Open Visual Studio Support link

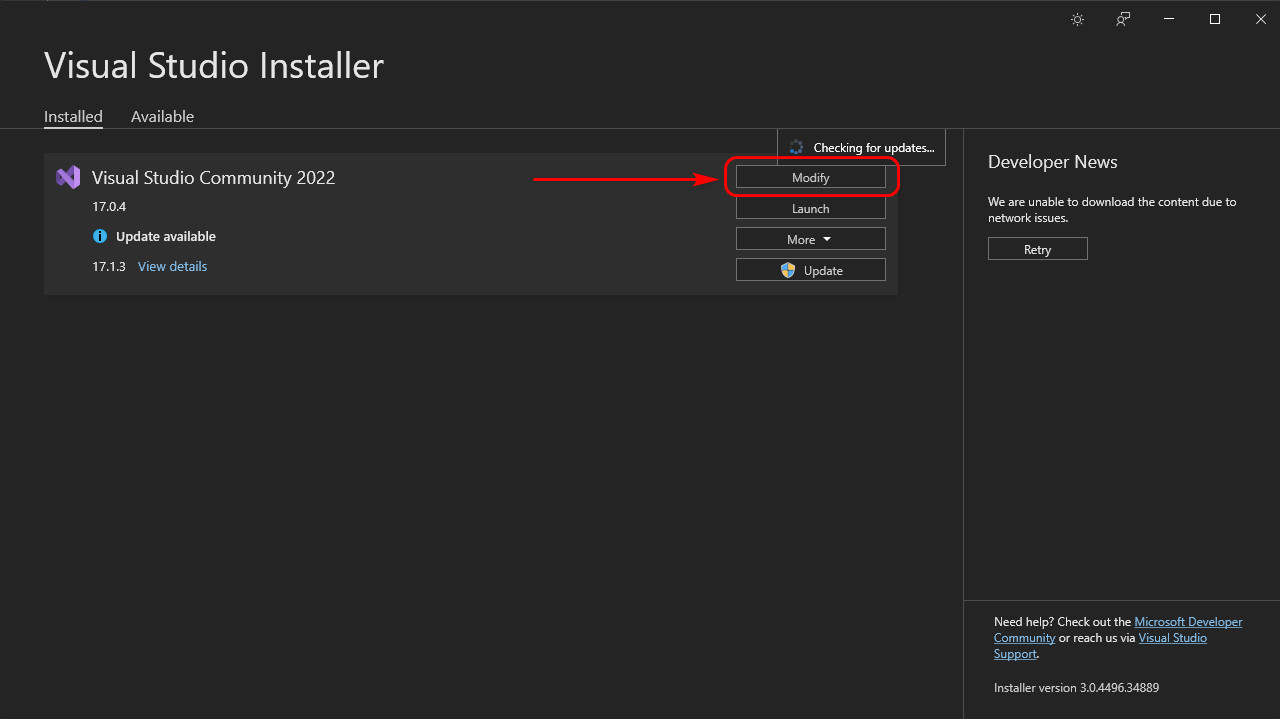(x=1100, y=646)
